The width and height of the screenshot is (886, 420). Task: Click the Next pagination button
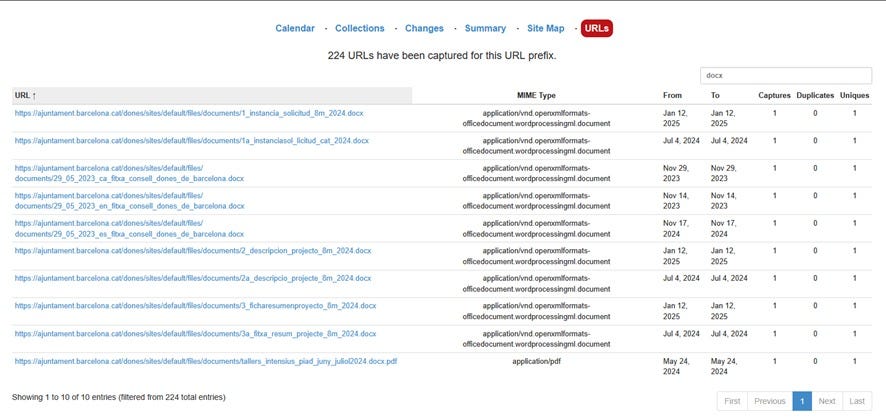pos(827,401)
